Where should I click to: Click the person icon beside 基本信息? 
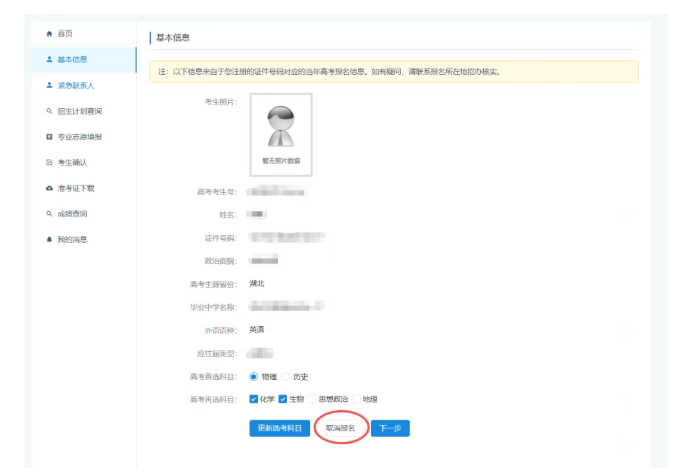[x=49, y=60]
